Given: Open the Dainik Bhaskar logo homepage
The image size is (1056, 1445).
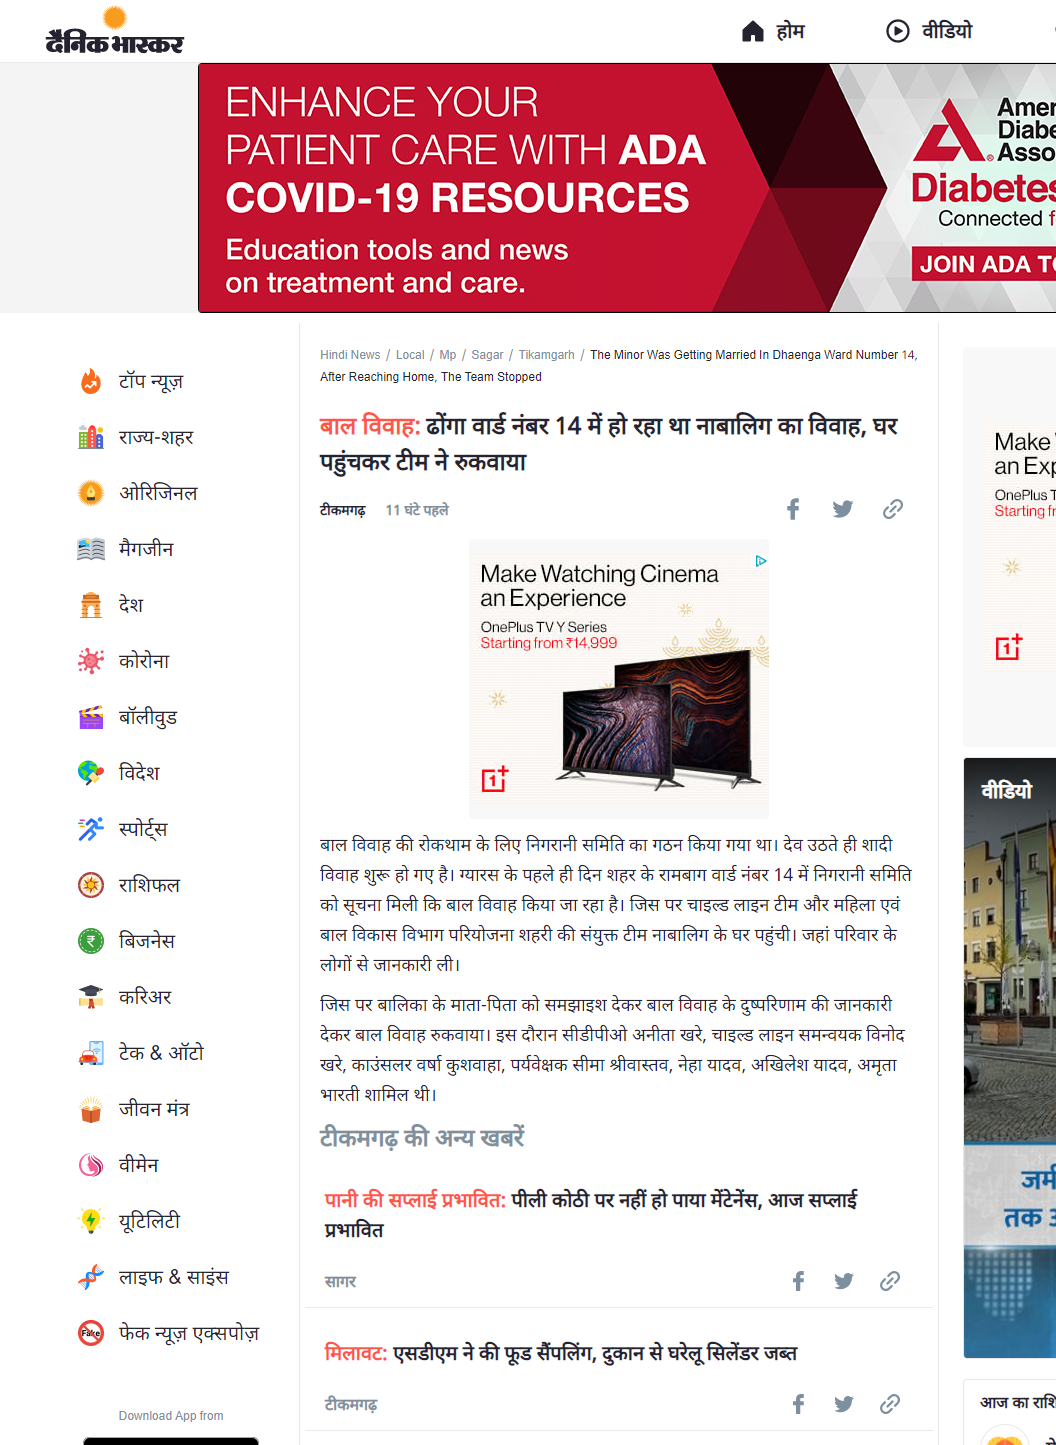Looking at the screenshot, I should [x=115, y=31].
